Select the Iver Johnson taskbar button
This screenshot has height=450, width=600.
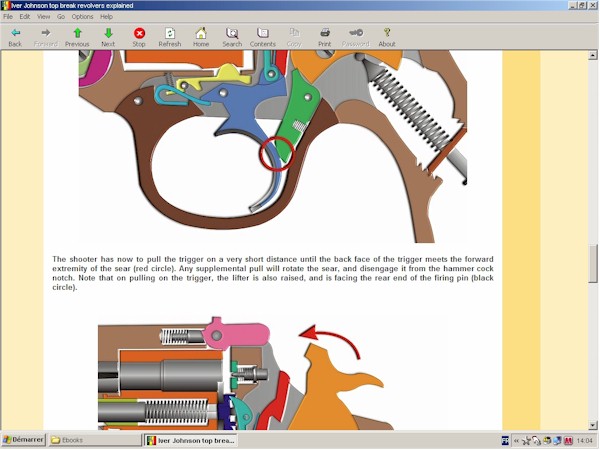pos(190,440)
